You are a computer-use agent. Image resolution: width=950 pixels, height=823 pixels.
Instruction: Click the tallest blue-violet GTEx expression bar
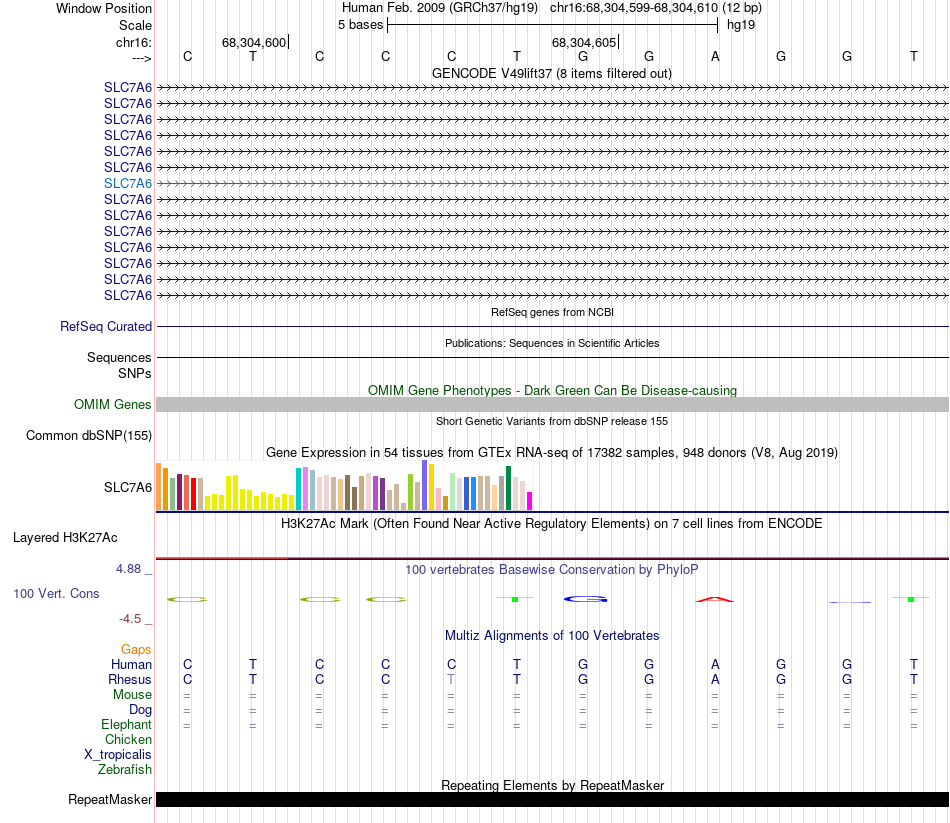425,485
